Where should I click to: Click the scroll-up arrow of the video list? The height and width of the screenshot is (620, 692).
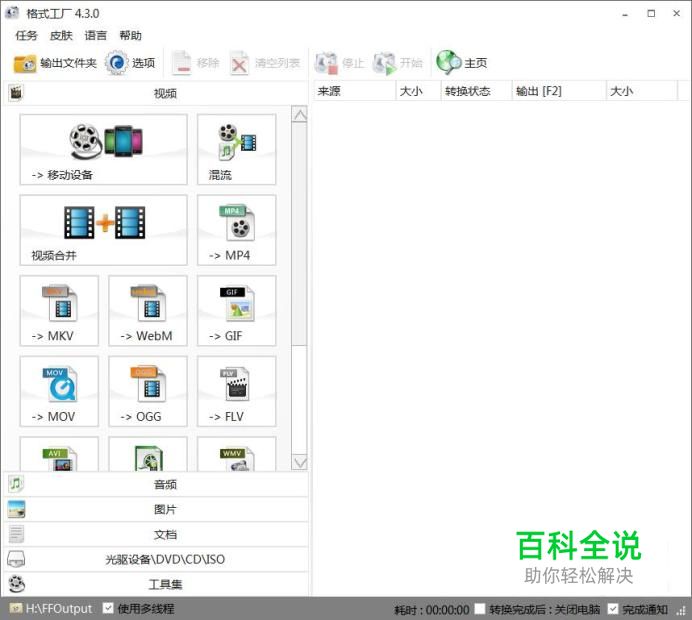pyautogui.click(x=300, y=115)
